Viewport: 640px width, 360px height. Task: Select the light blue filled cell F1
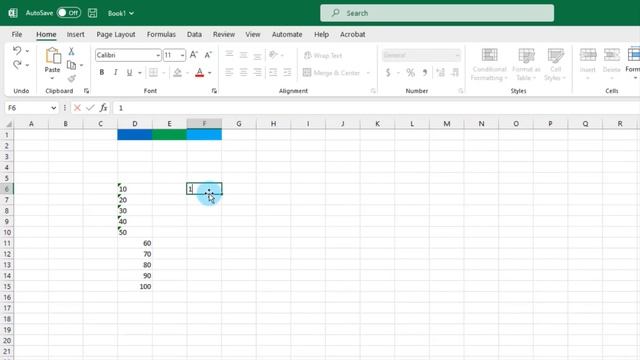click(x=204, y=135)
